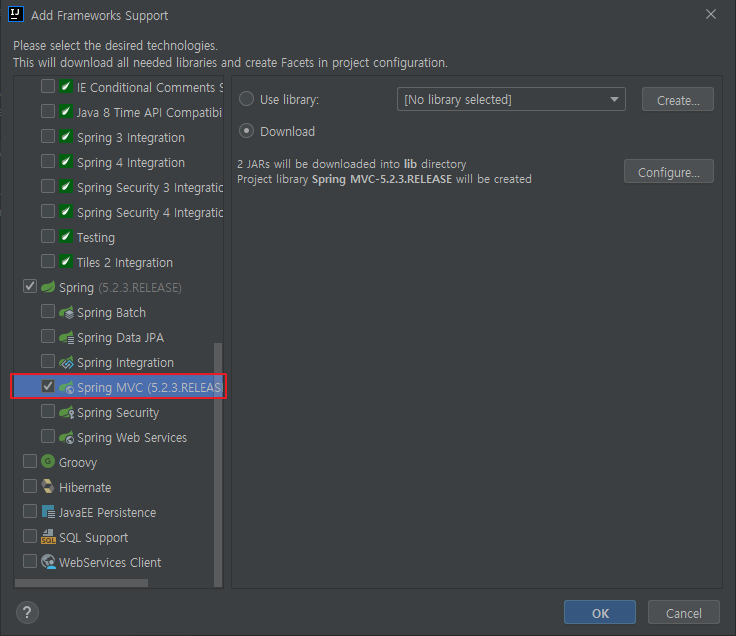Screen dimensions: 736x636
Task: Click the Spring Security icon
Action: (66, 412)
